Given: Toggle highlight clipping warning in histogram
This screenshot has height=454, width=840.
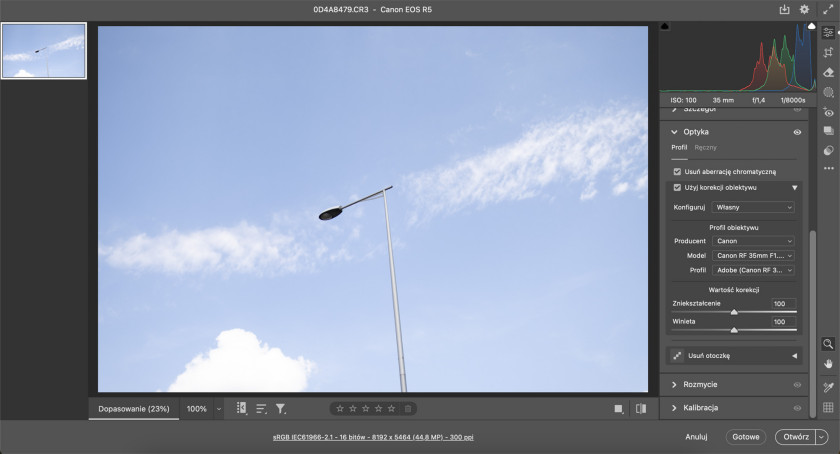Looking at the screenshot, I should (812, 26).
